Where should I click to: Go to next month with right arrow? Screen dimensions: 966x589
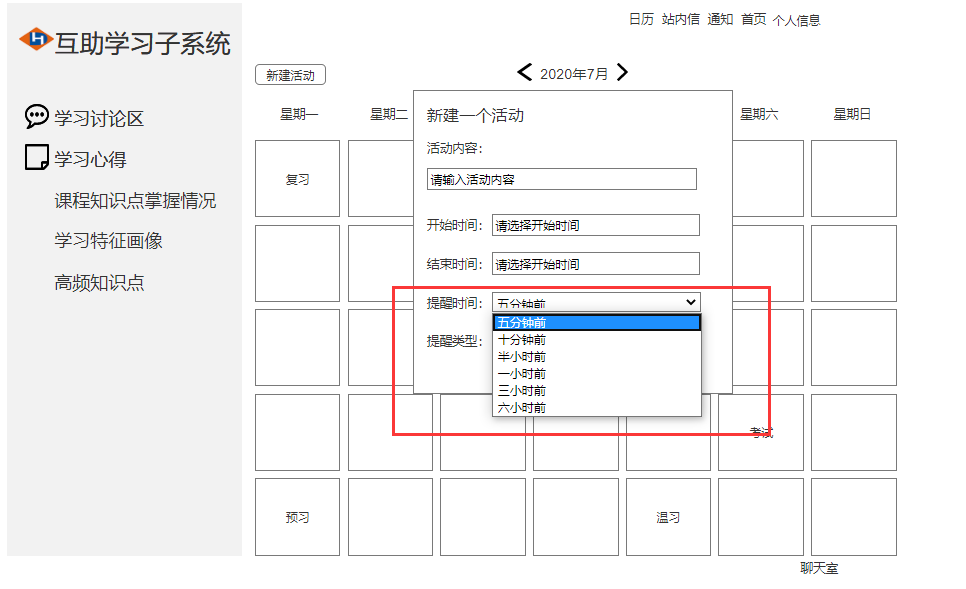click(x=622, y=72)
